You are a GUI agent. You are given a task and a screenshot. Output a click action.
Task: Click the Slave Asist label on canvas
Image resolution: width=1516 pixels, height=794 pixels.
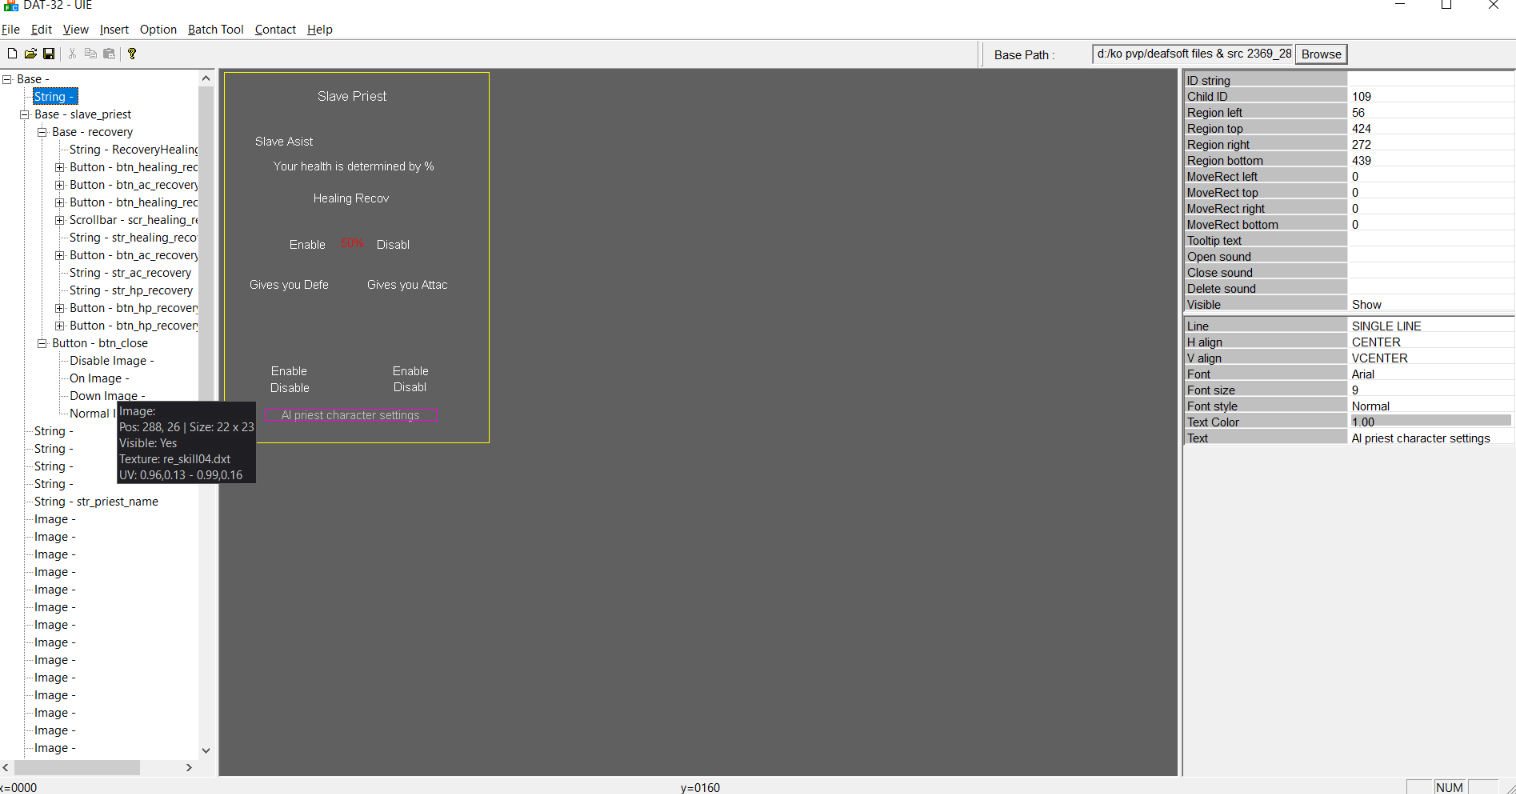(284, 142)
